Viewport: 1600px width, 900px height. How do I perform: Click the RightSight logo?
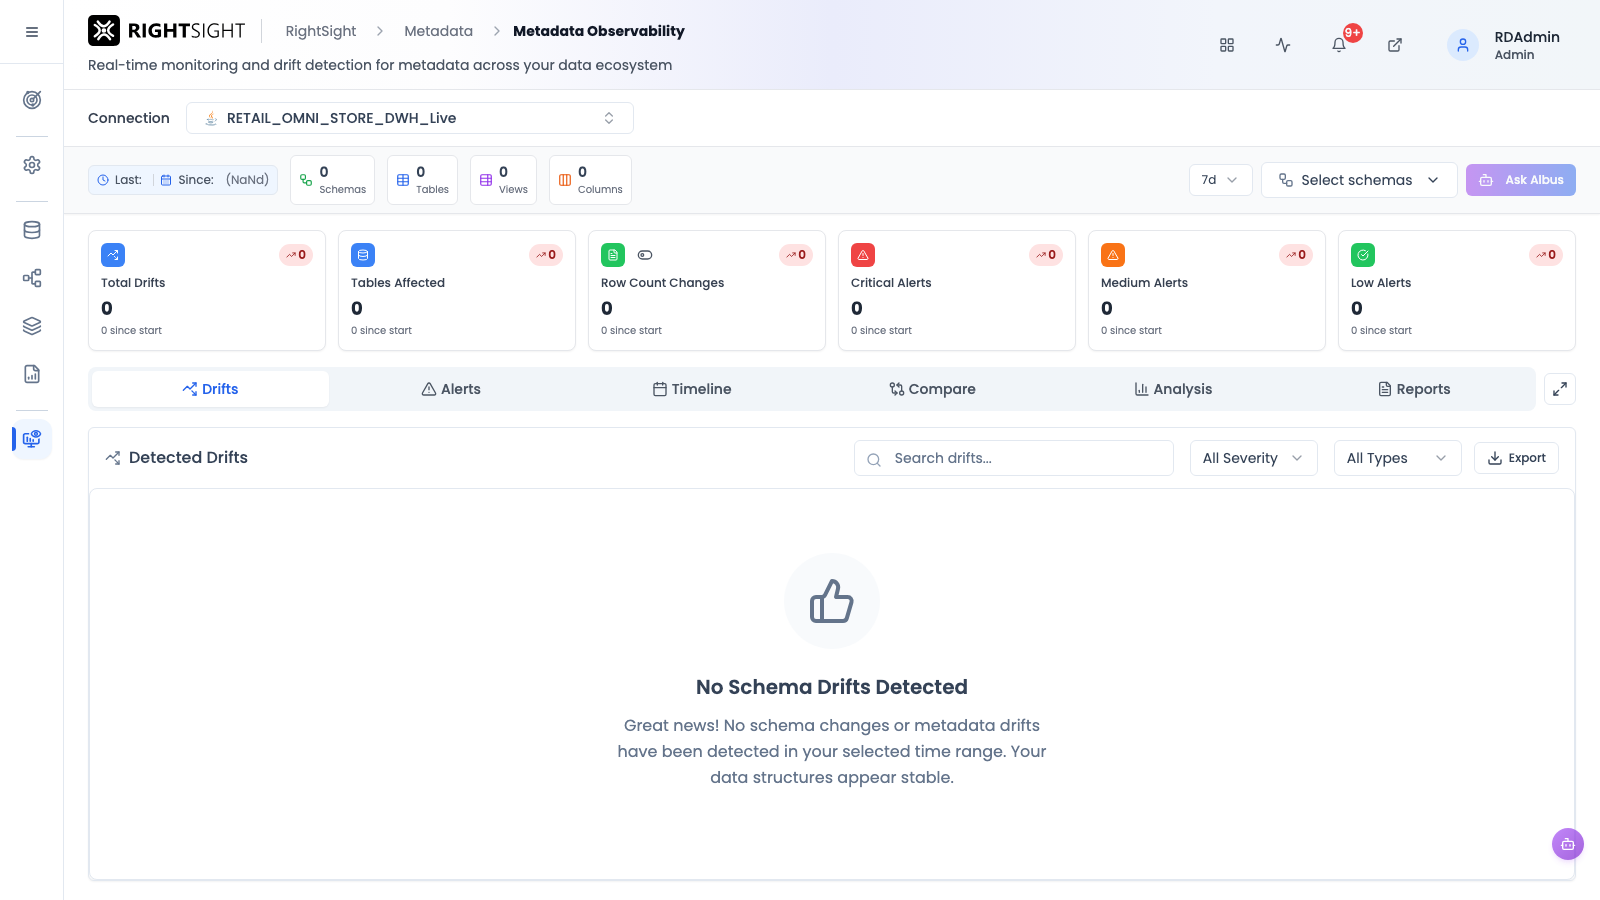166,31
